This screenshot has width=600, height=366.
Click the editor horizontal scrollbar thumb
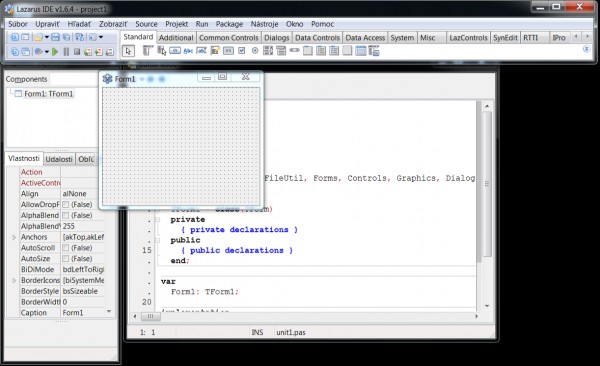click(x=150, y=316)
